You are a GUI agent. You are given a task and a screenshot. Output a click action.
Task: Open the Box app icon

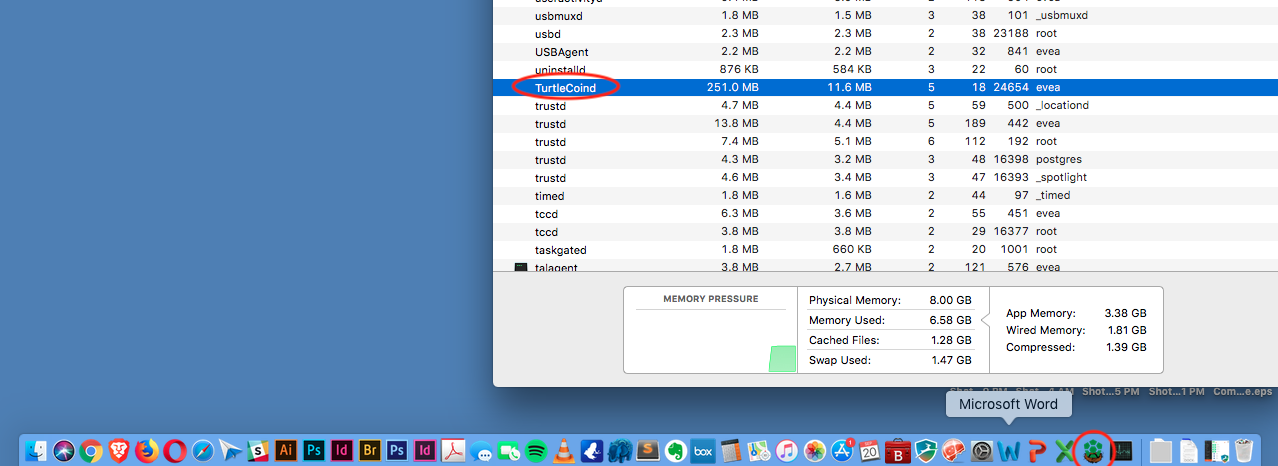[x=703, y=450]
